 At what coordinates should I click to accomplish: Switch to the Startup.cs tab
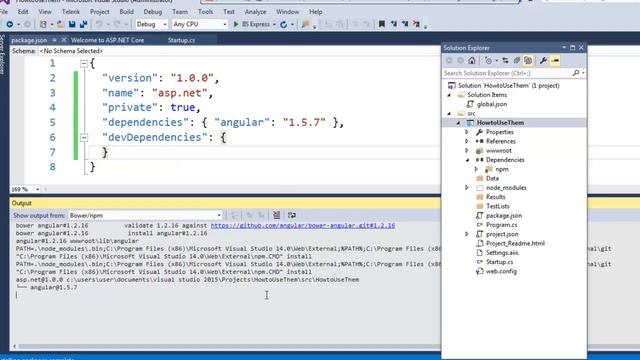(182, 40)
